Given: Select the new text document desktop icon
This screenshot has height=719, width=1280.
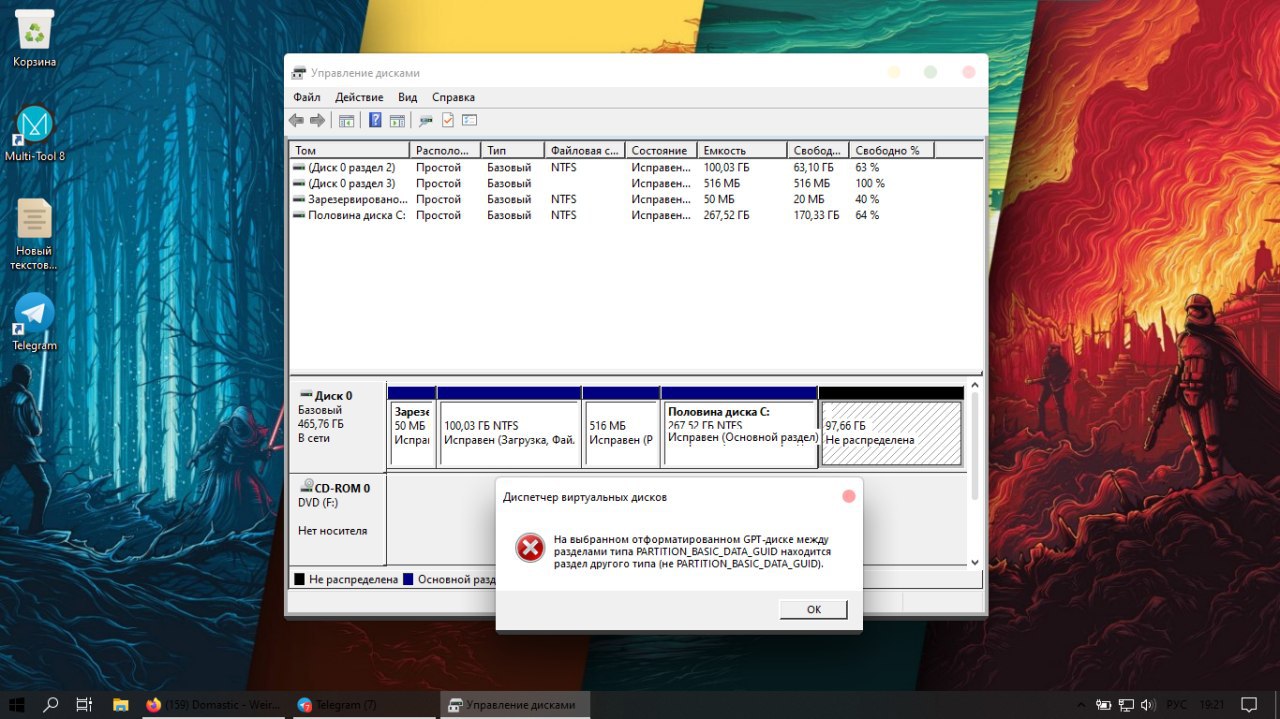Looking at the screenshot, I should tap(34, 234).
